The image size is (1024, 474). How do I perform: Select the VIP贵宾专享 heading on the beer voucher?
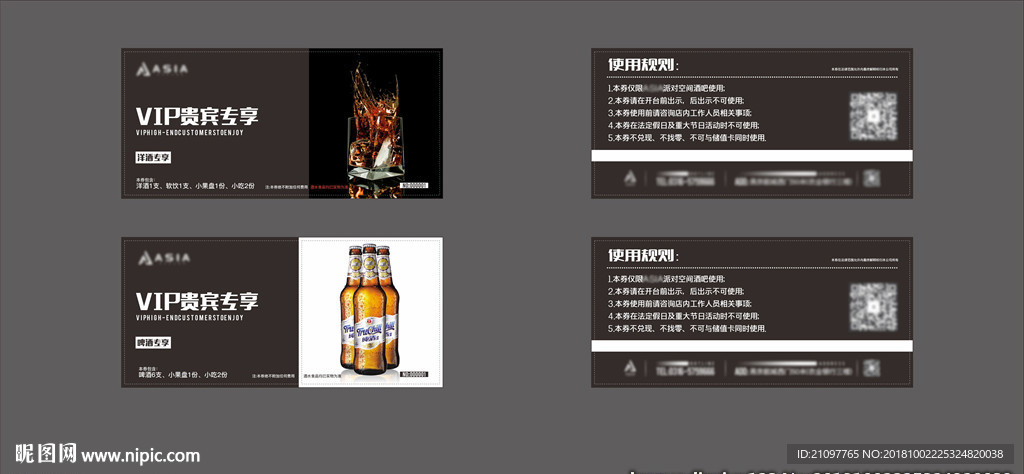tap(197, 301)
